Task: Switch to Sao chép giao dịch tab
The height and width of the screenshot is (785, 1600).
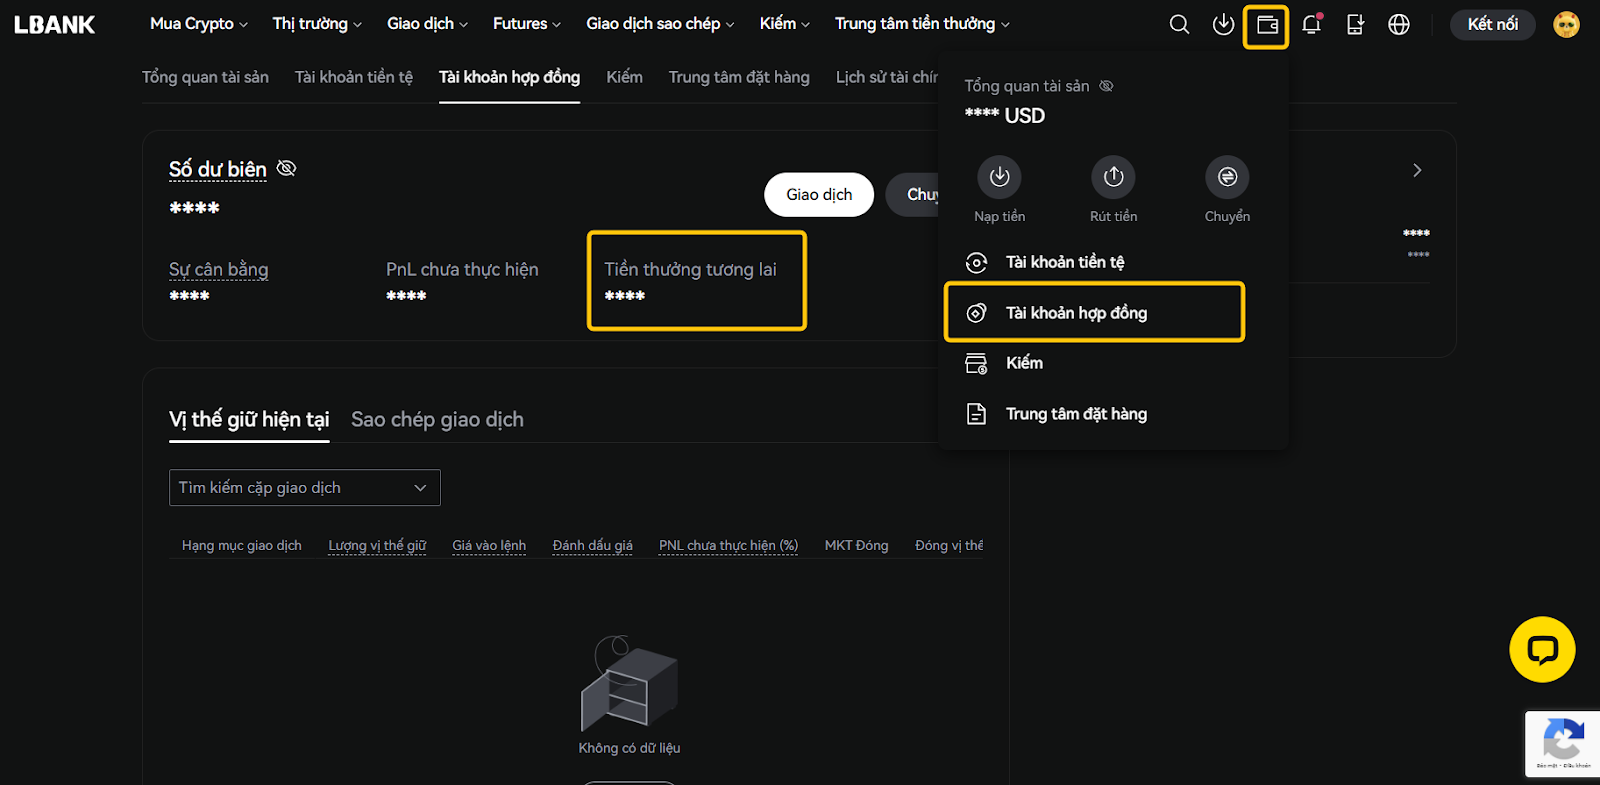Action: coord(437,420)
